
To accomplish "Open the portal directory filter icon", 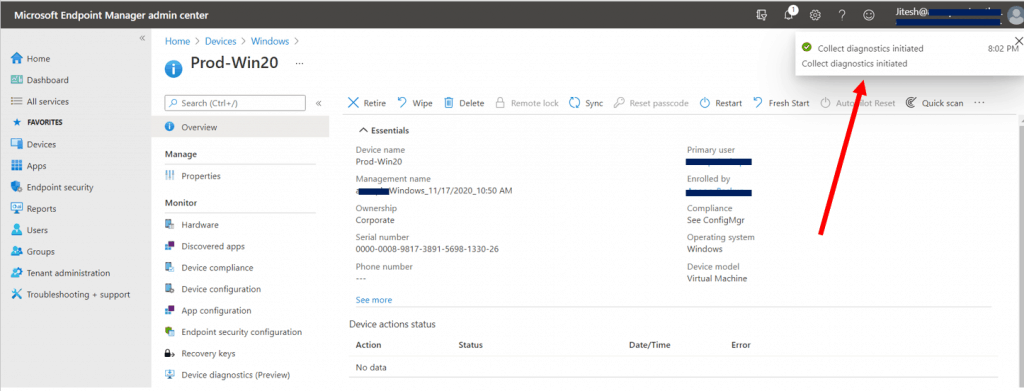I will tap(761, 15).
